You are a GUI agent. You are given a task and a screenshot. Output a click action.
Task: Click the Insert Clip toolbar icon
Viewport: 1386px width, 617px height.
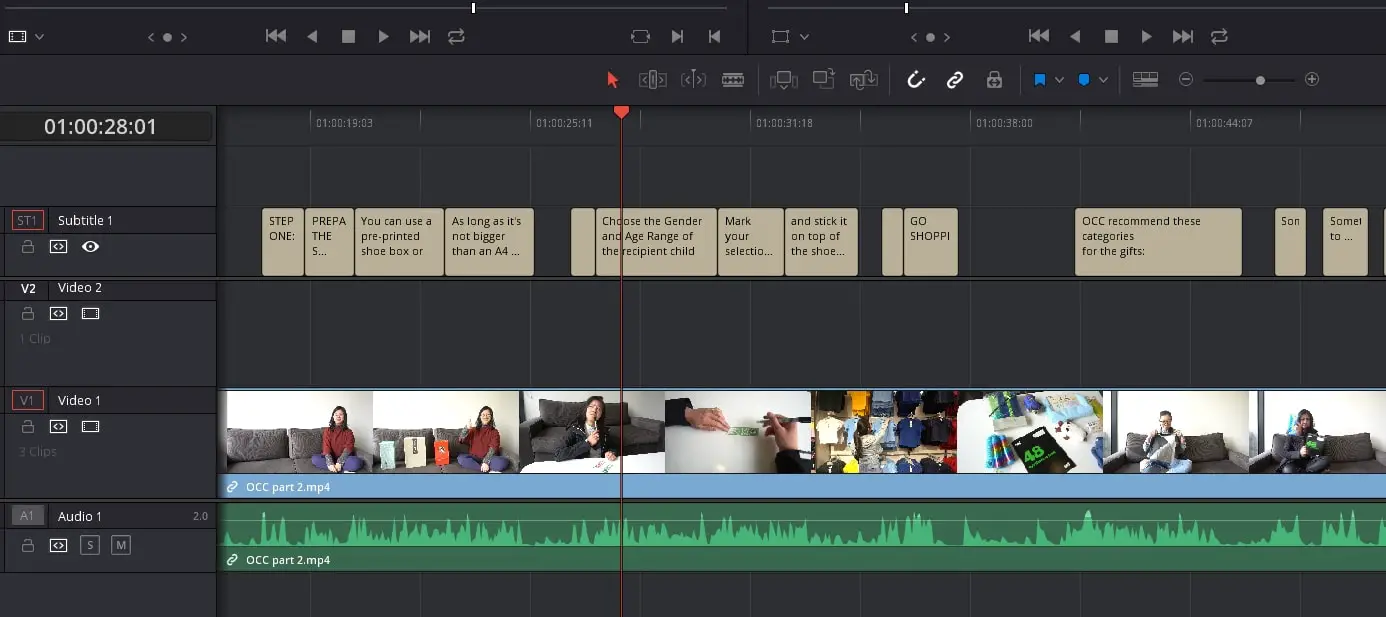click(783, 80)
